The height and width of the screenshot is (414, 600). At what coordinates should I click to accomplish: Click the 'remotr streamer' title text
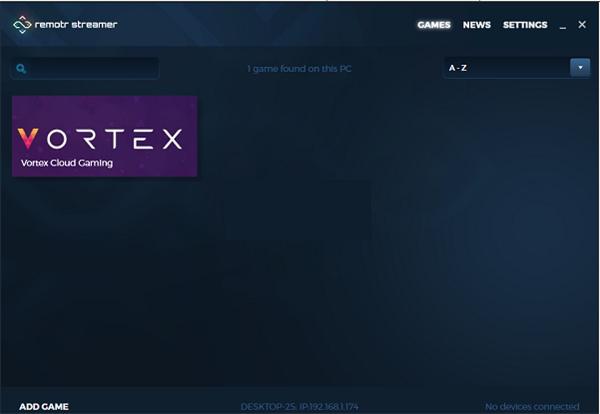pos(76,24)
